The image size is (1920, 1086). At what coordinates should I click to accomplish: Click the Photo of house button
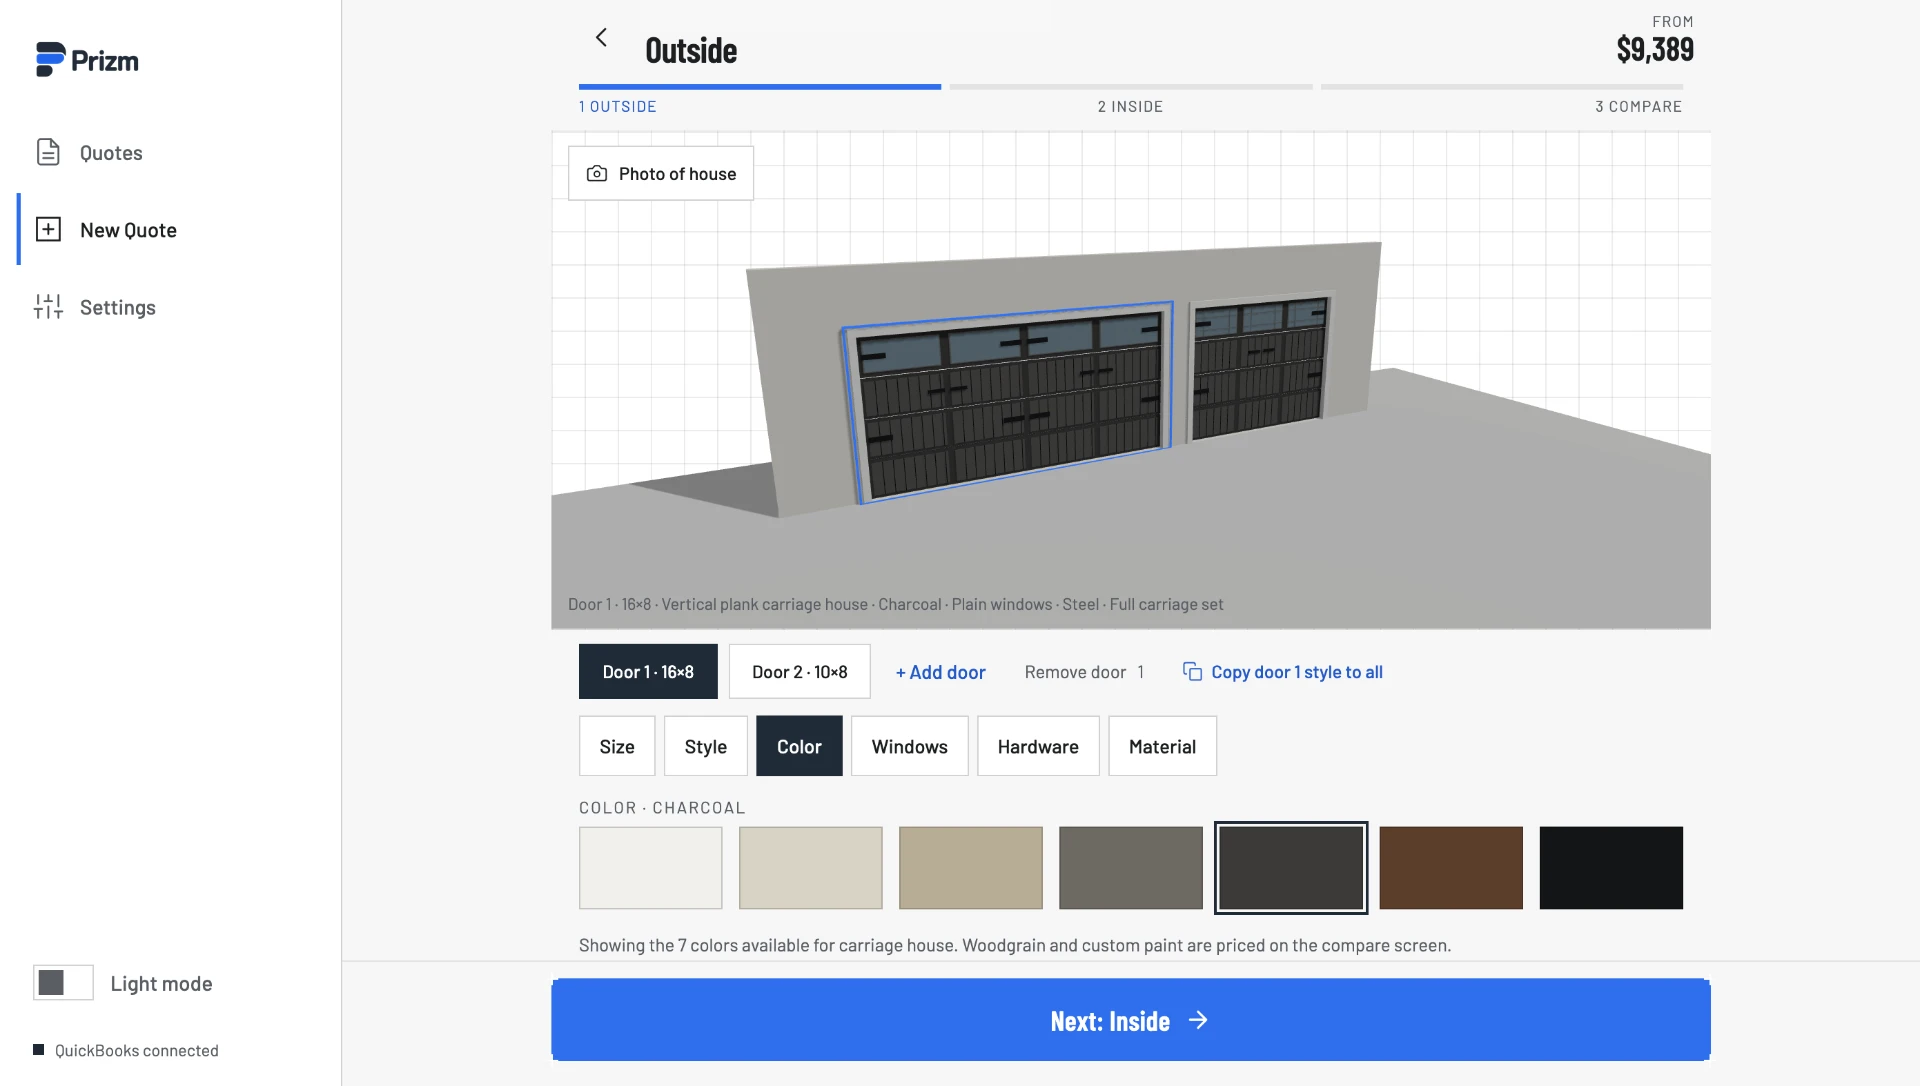[661, 173]
